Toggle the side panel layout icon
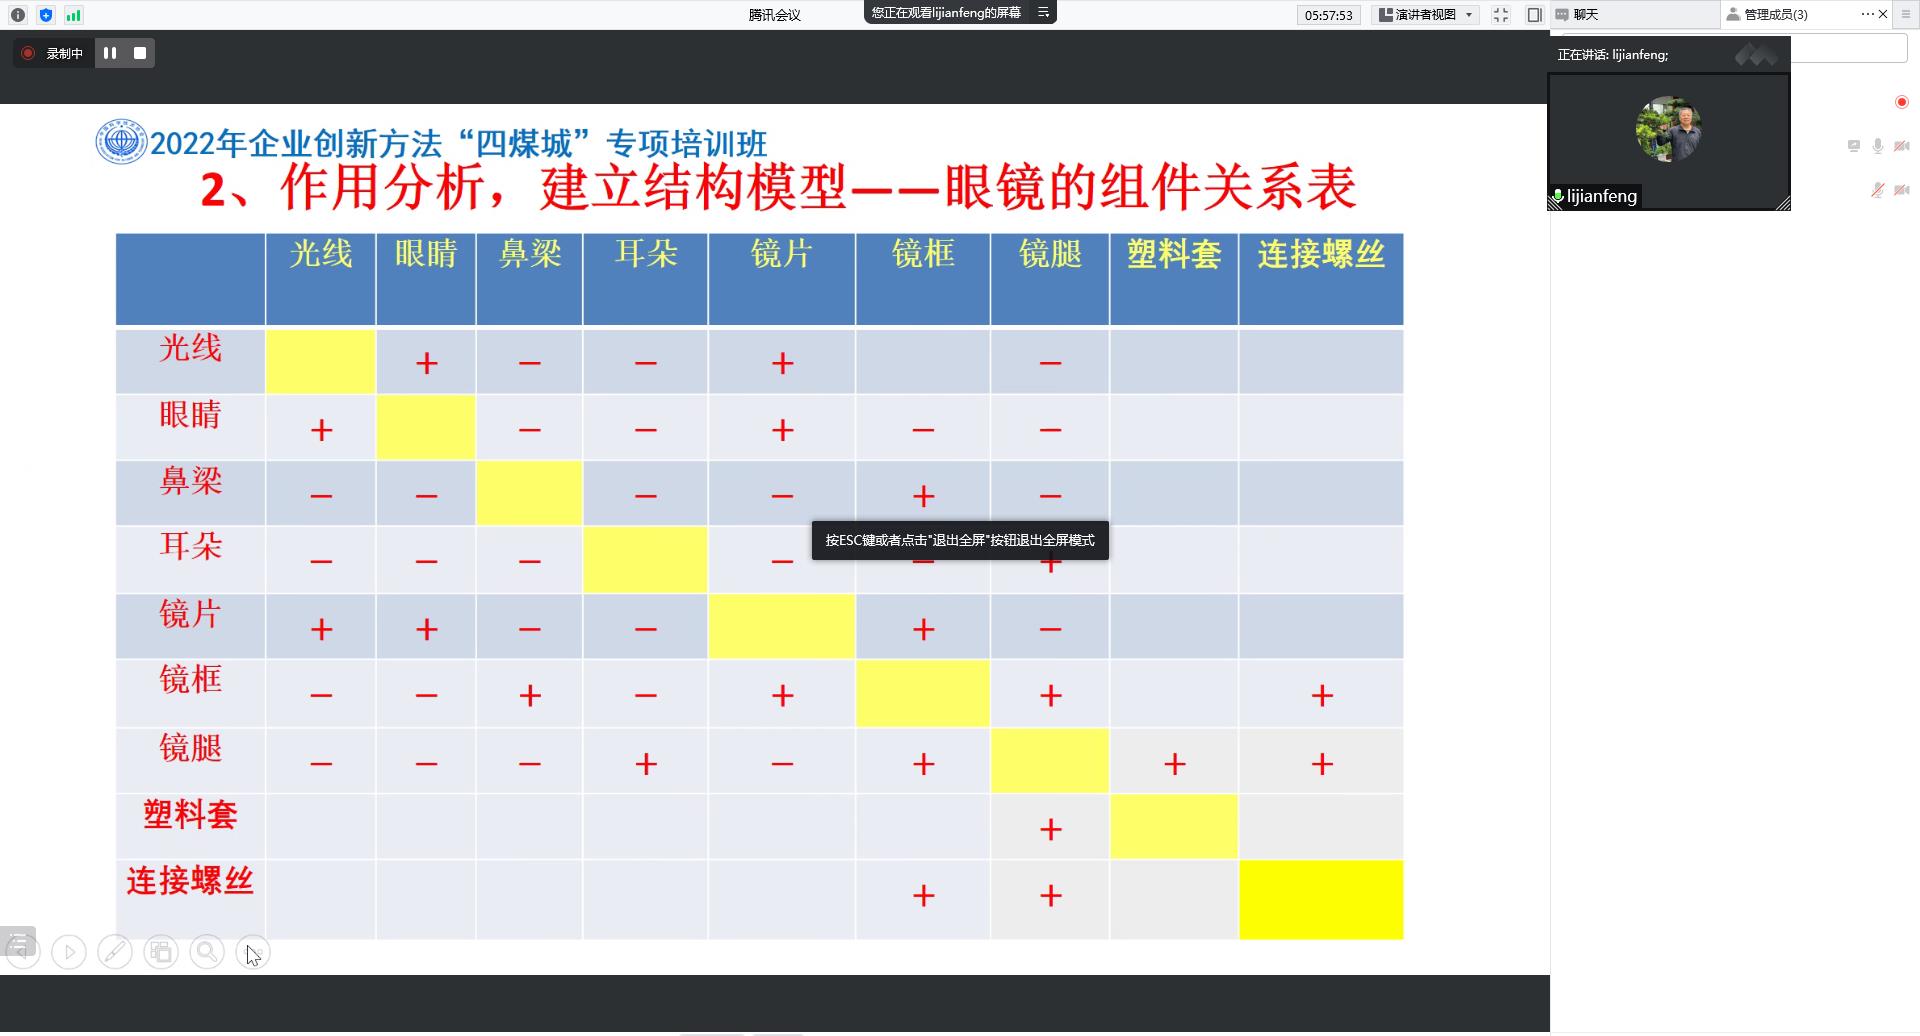 coord(1534,15)
